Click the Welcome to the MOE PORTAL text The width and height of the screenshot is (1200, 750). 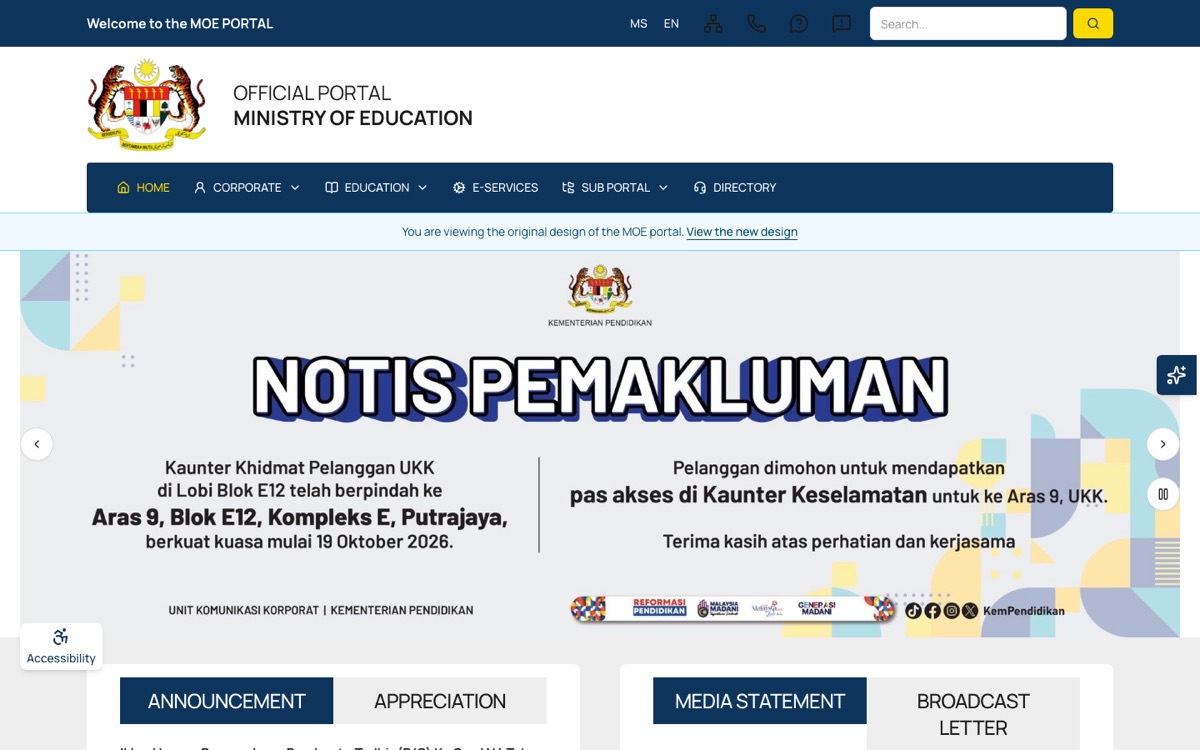click(x=180, y=23)
